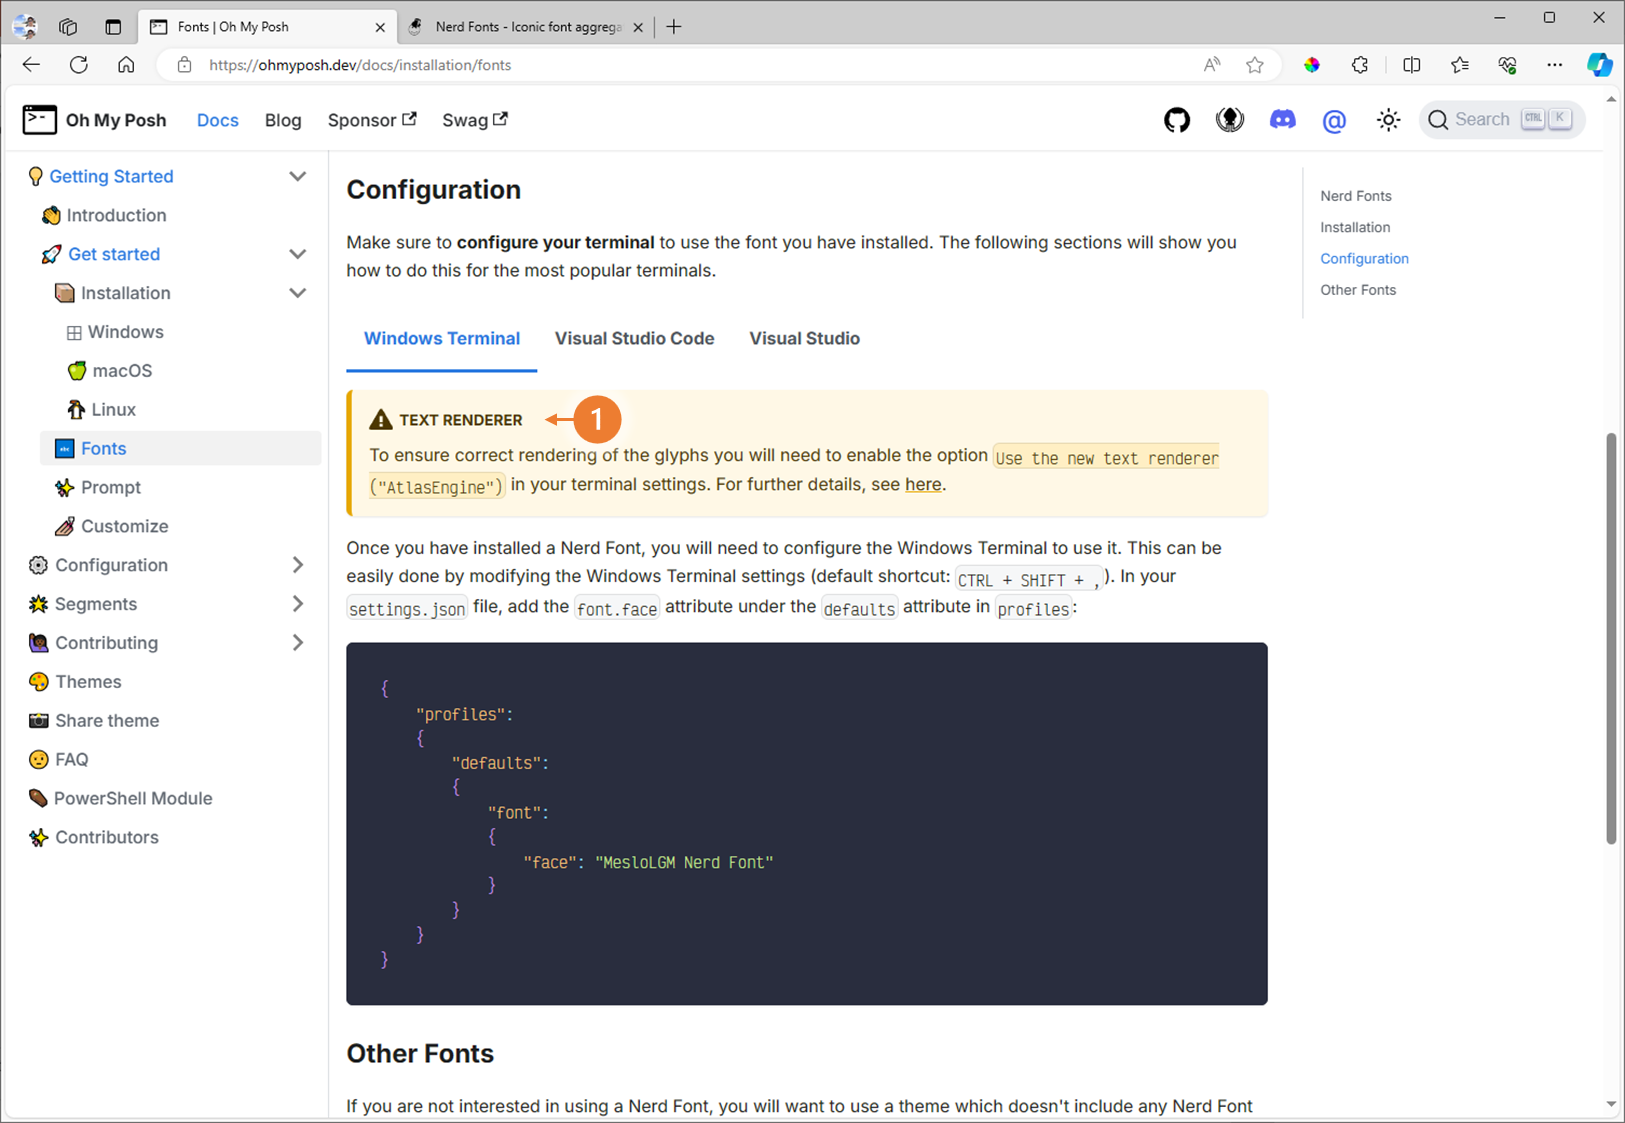Select the Fonts sidebar page

180,448
